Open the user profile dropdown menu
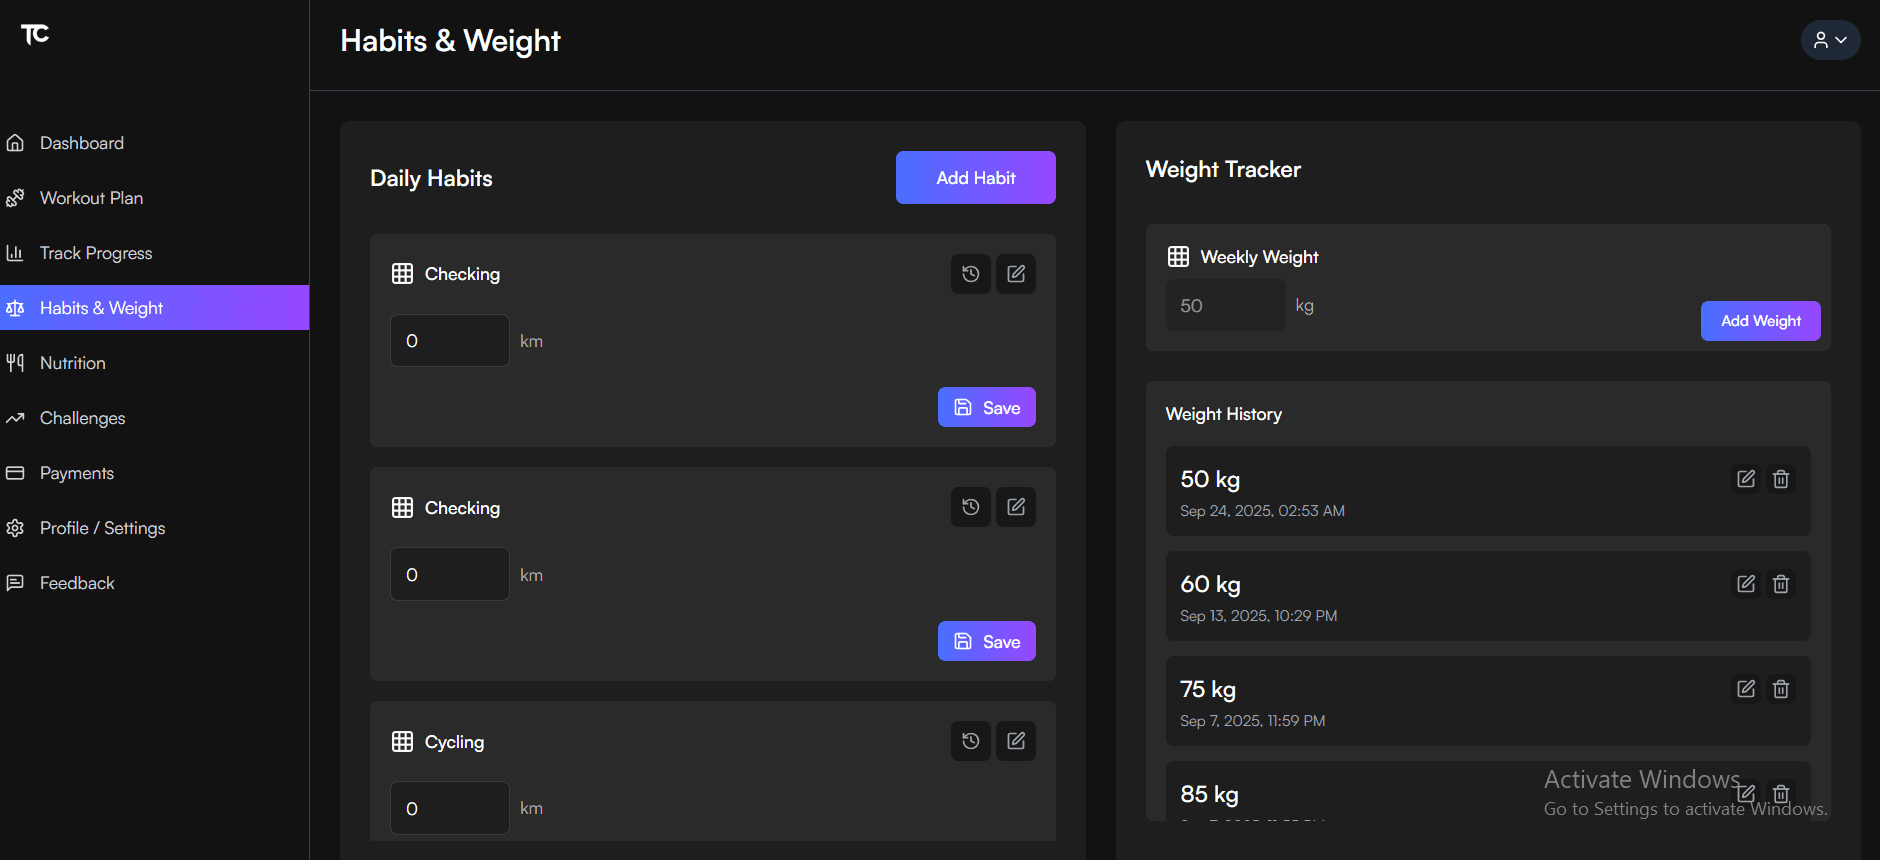 click(1830, 40)
